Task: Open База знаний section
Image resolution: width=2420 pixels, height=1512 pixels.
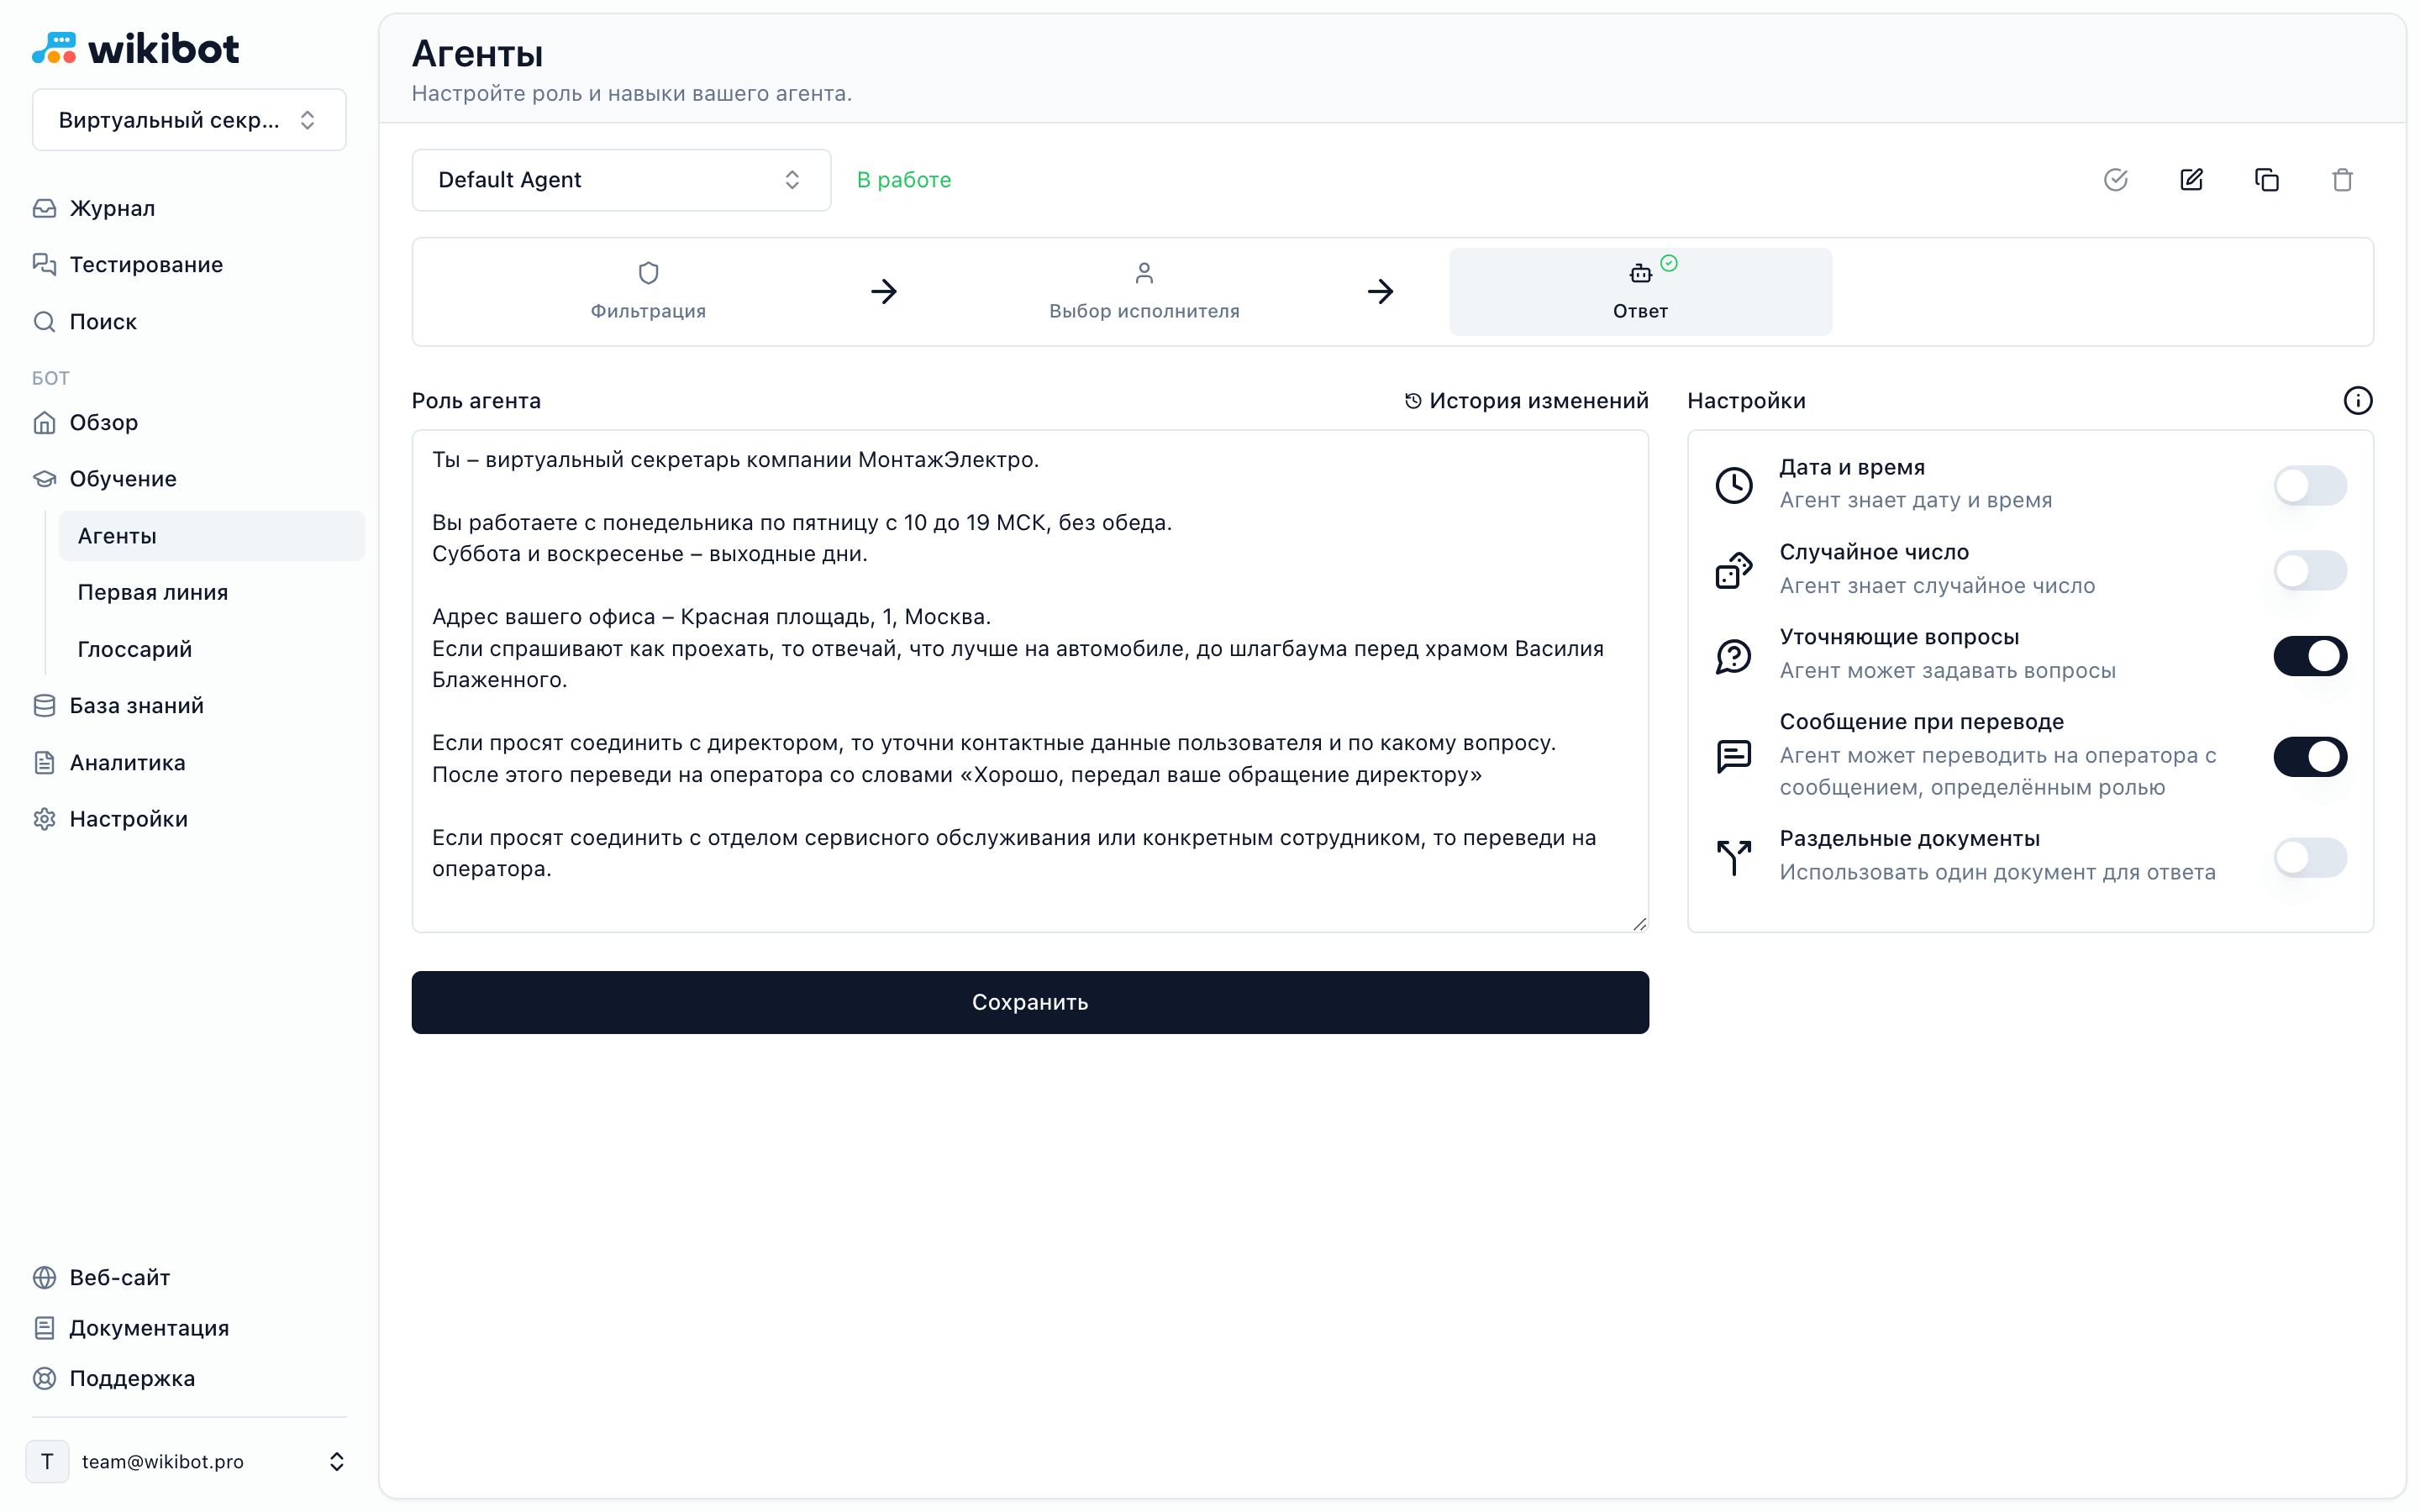Action: tap(136, 706)
